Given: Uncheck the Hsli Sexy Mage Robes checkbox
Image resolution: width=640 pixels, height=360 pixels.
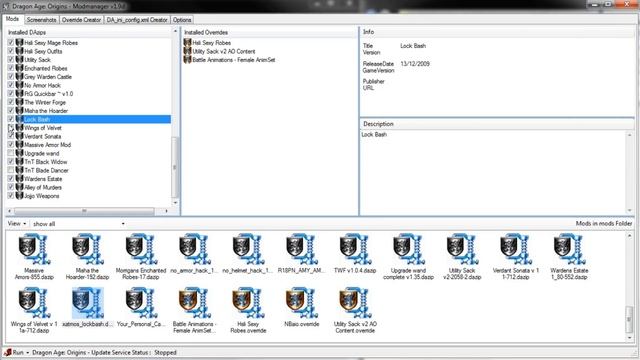Looking at the screenshot, I should (x=11, y=42).
